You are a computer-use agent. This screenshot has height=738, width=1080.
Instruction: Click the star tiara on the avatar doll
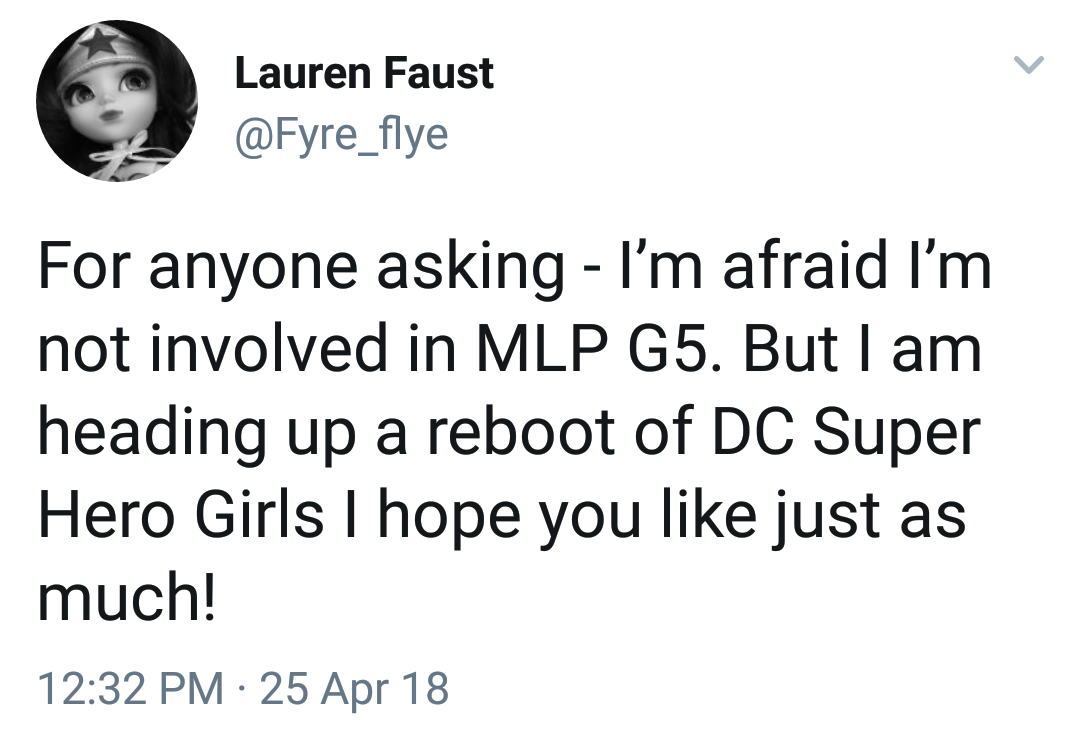point(98,43)
